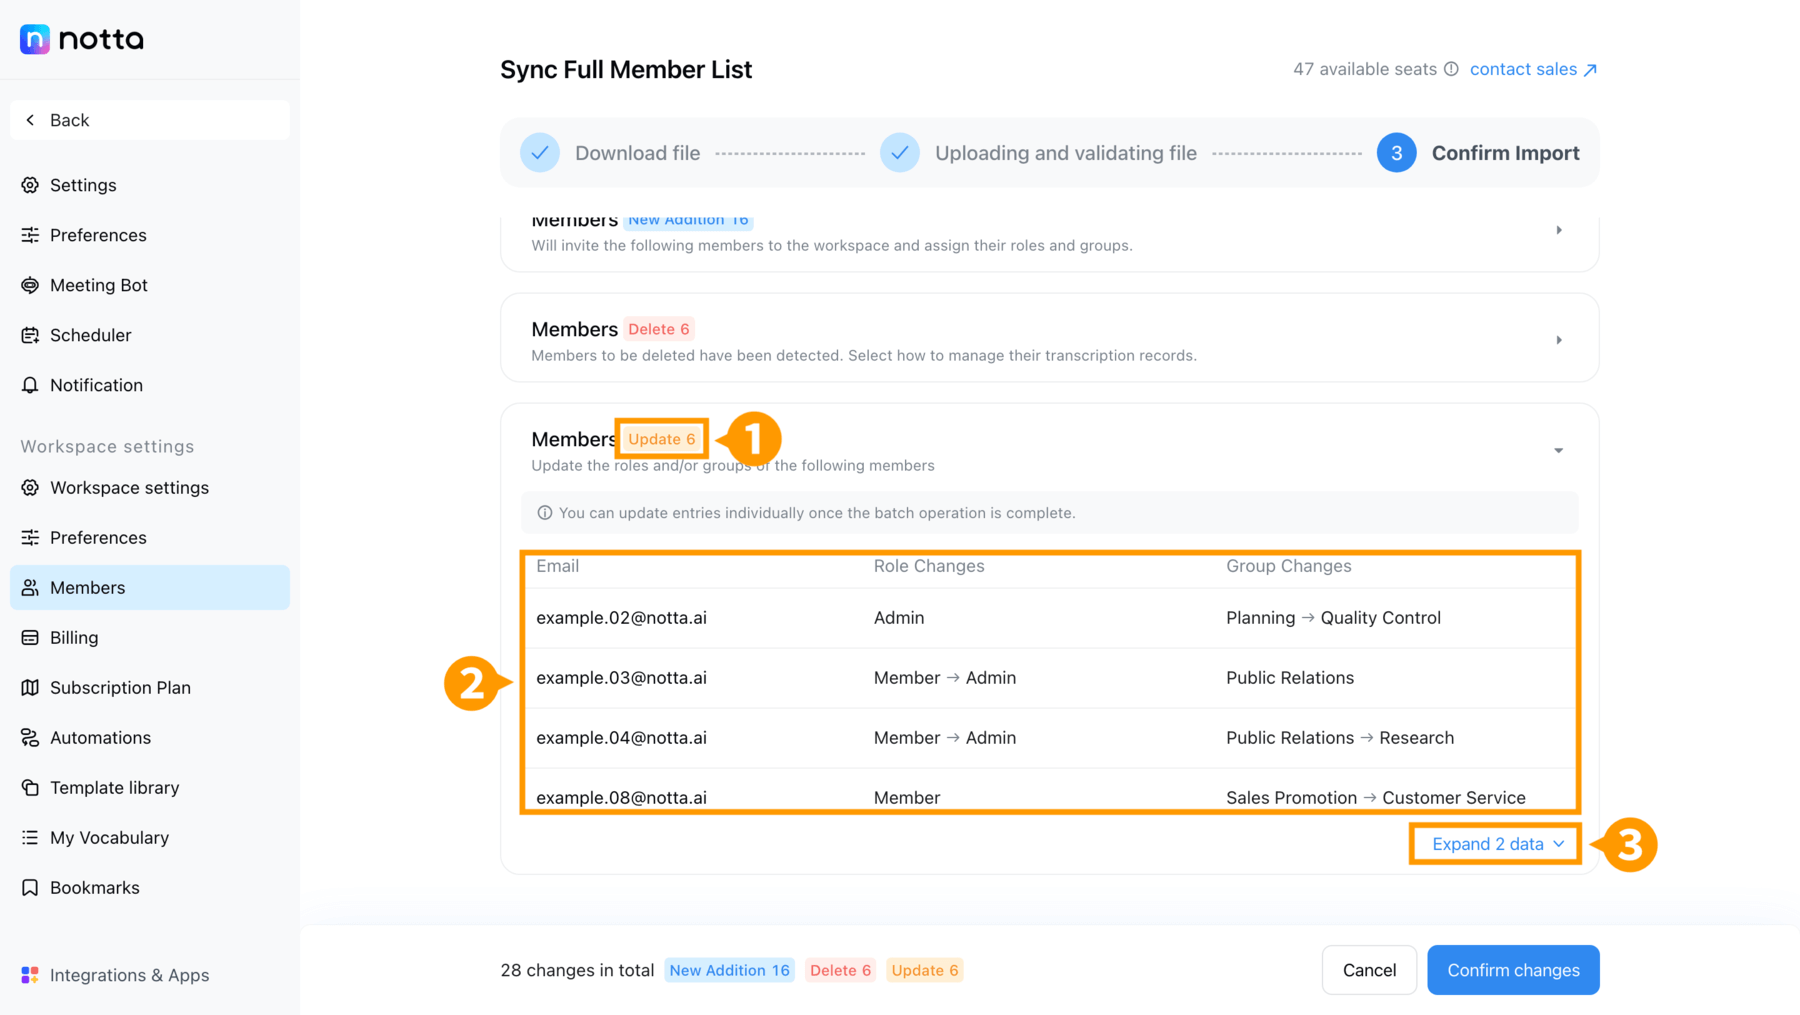The height and width of the screenshot is (1015, 1800).
Task: Click 47 available seats text
Action: tap(1365, 69)
